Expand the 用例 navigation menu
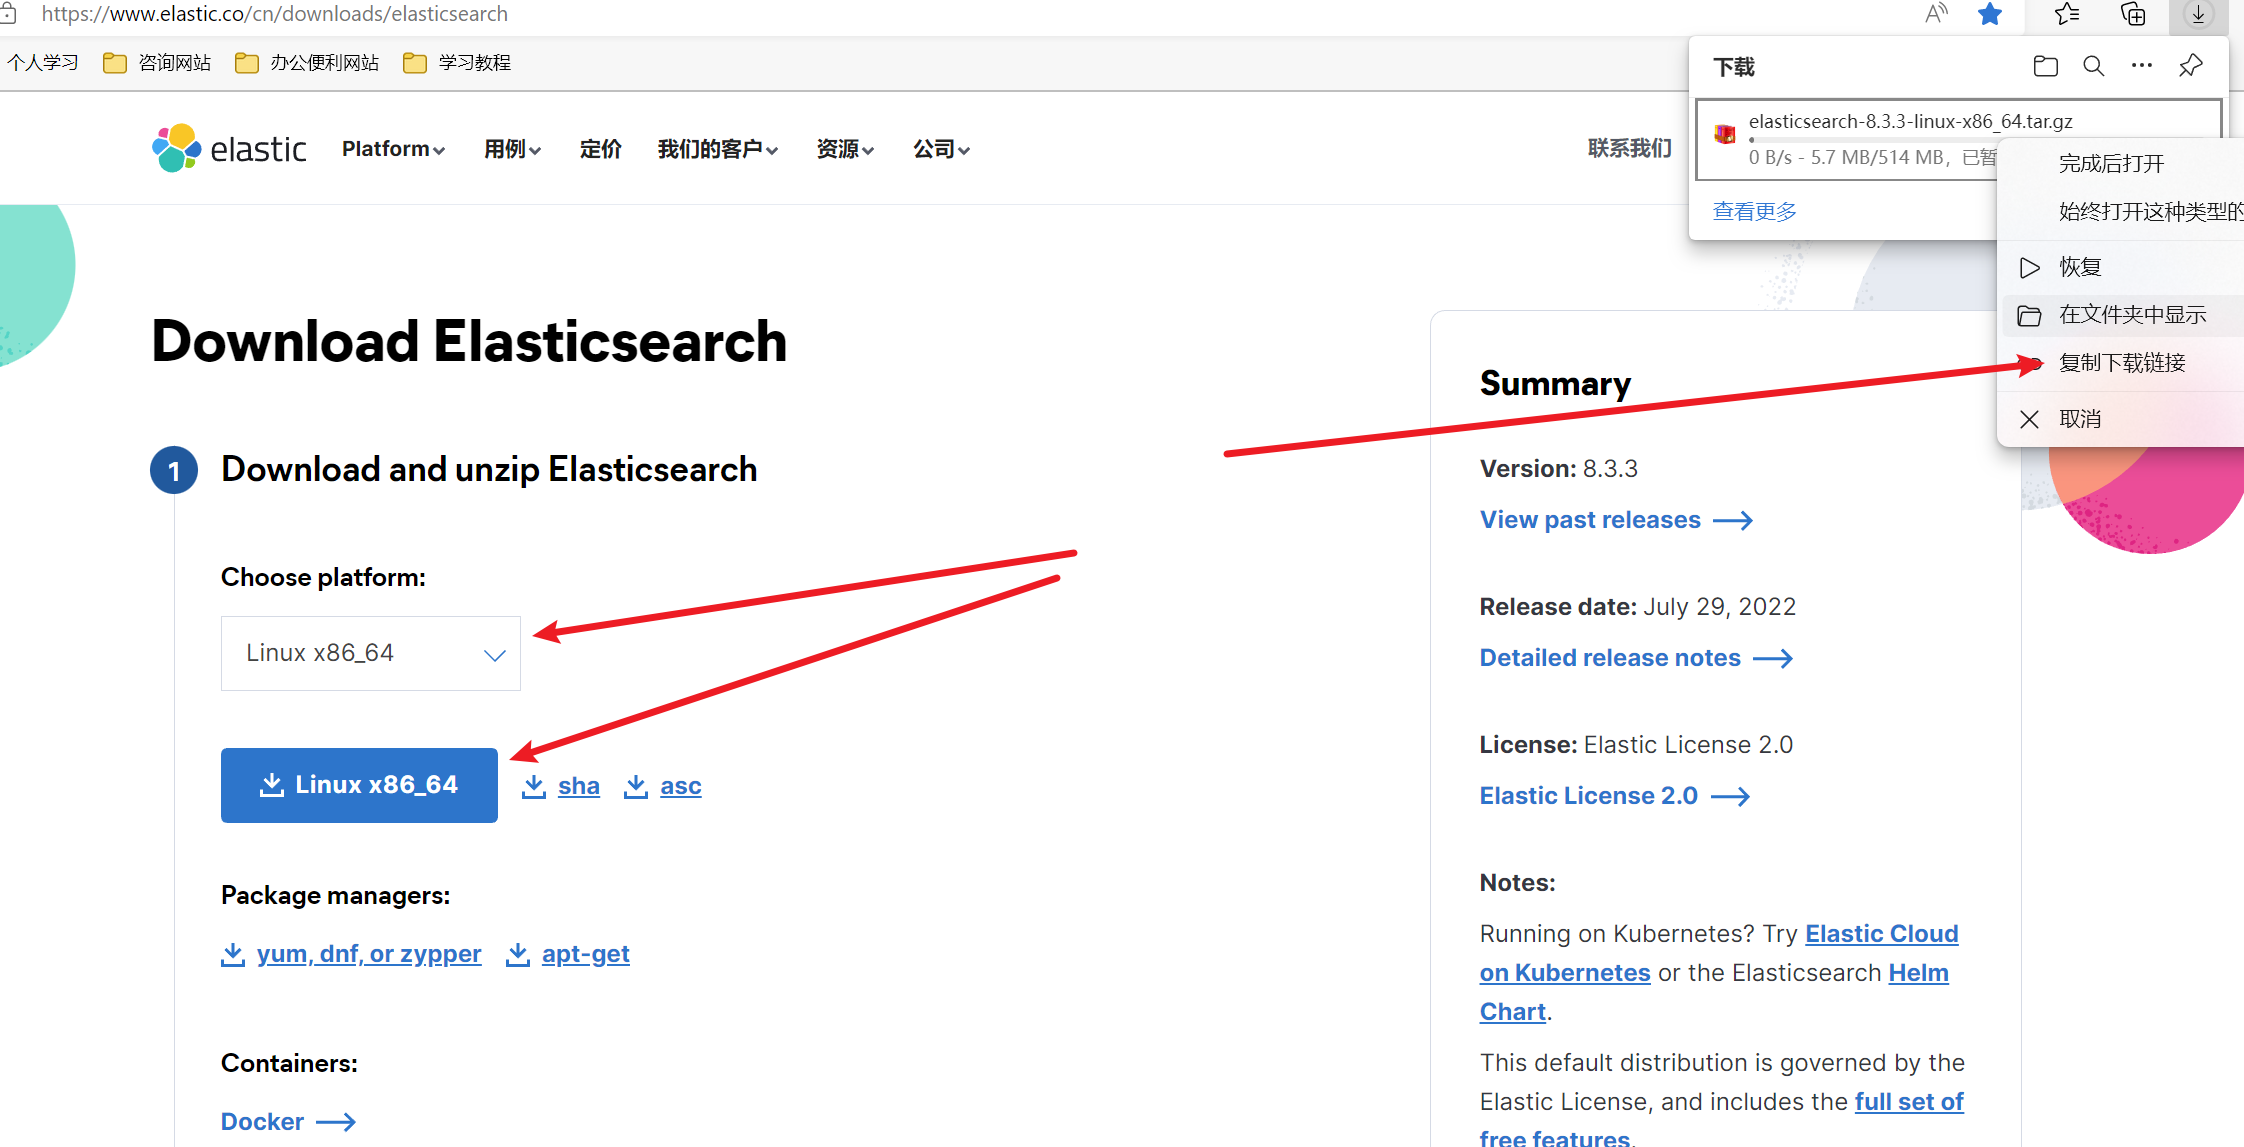 (512, 149)
